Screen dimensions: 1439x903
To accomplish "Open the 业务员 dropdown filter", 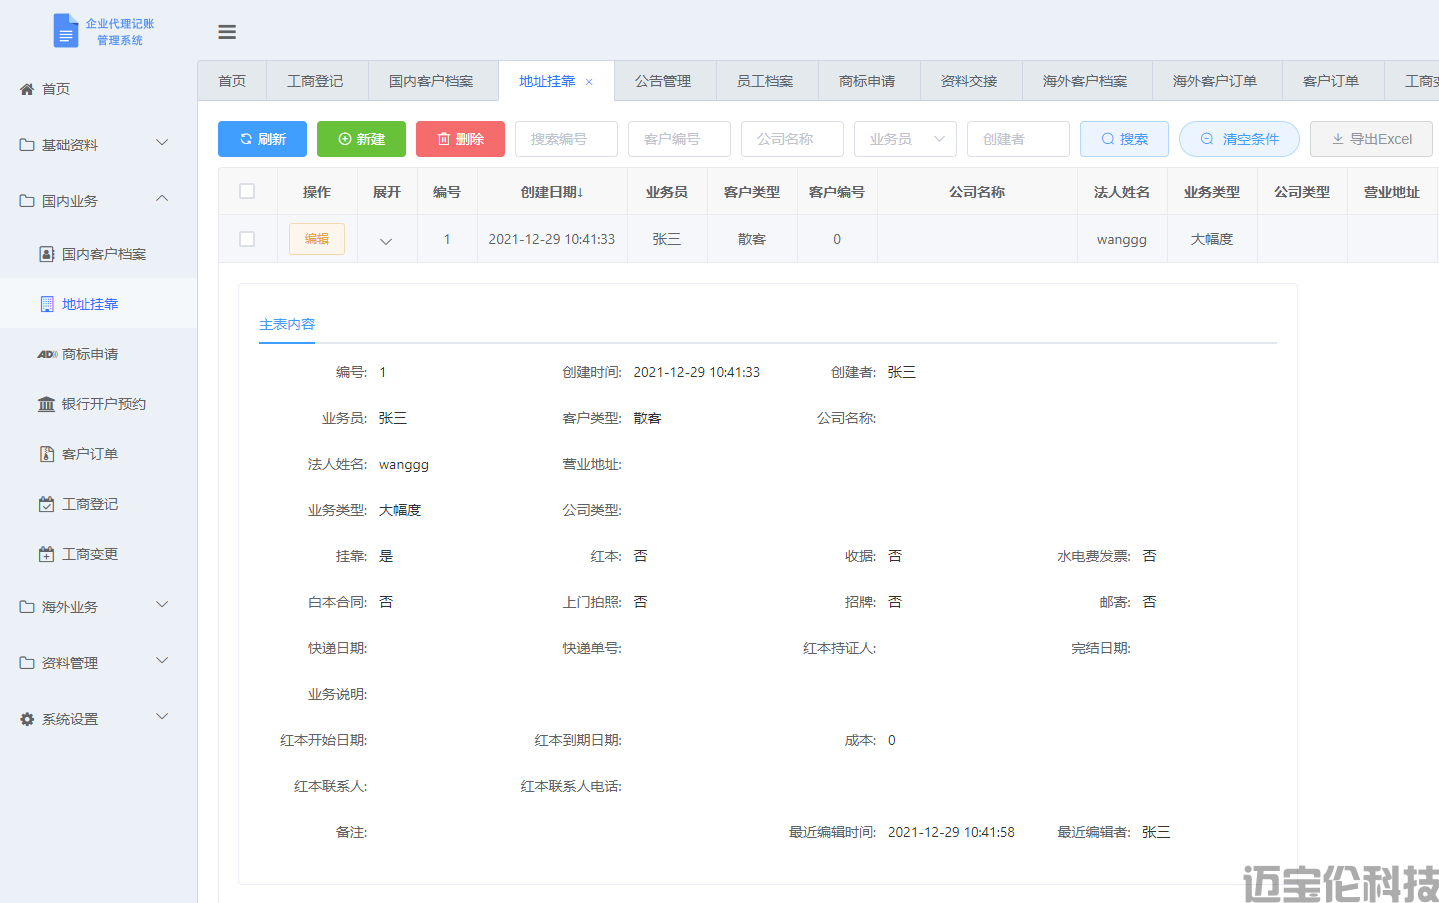I will [x=905, y=139].
